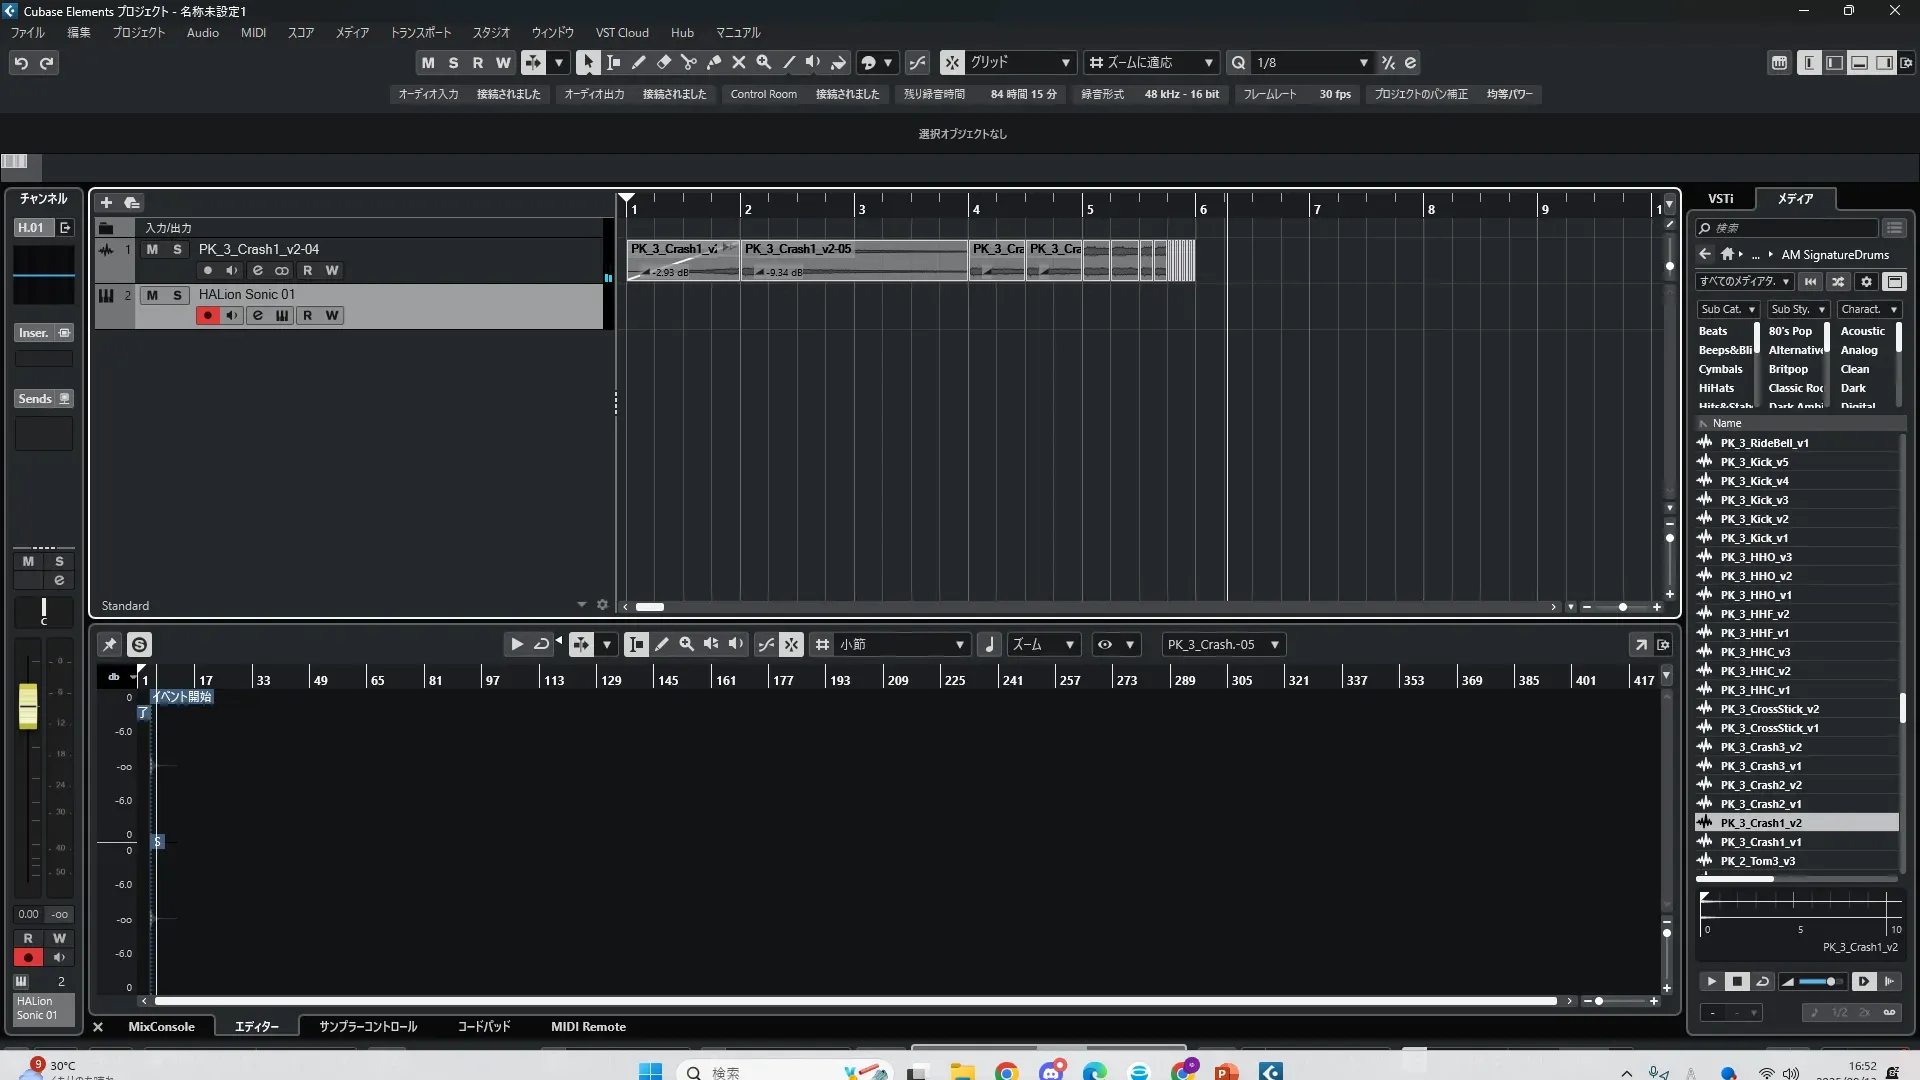This screenshot has width=1920, height=1080.
Task: Mute the PK_3_Crash1_v2-04 track
Action: (152, 249)
